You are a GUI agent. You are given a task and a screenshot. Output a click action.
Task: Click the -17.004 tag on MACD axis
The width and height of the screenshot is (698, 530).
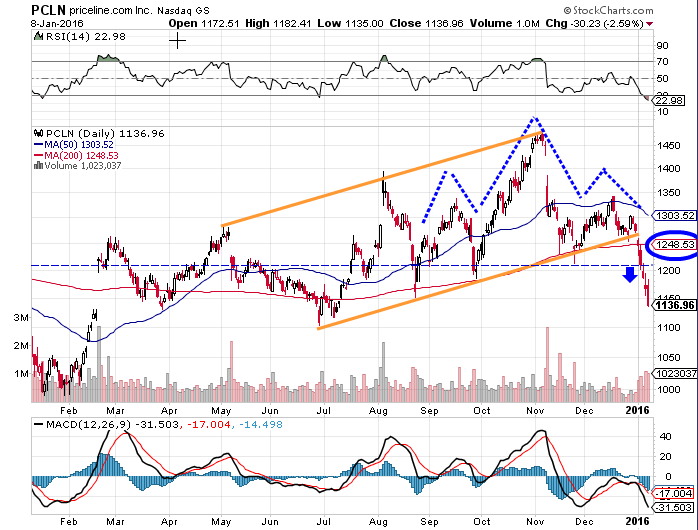pos(674,493)
